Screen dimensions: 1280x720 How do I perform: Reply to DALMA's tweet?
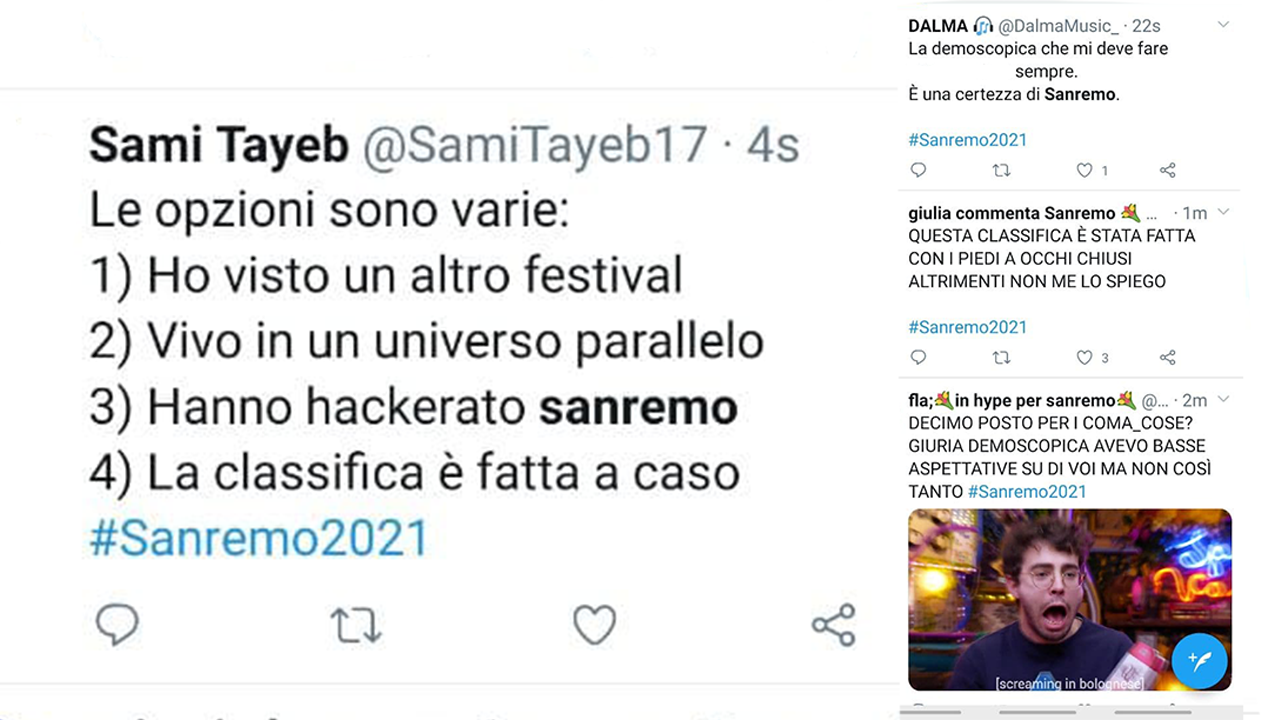[x=919, y=170]
